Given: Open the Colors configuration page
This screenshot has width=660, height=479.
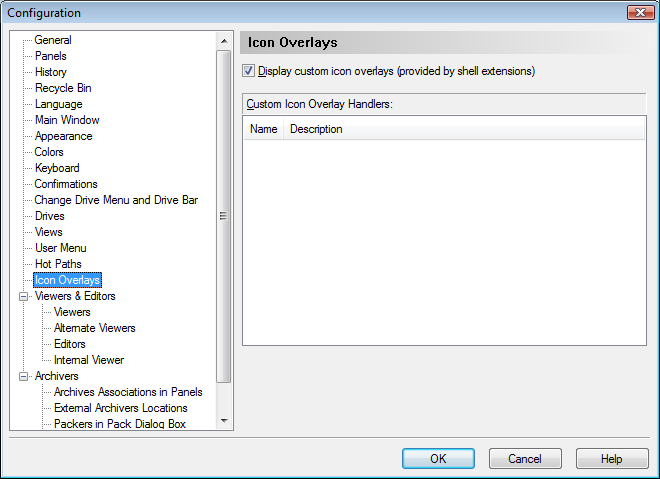Looking at the screenshot, I should 49,152.
